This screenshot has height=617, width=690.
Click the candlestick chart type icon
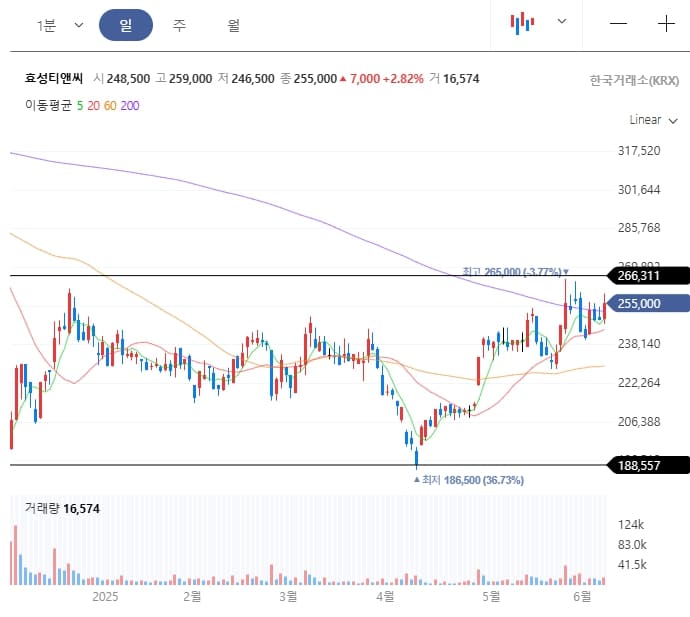pos(522,23)
